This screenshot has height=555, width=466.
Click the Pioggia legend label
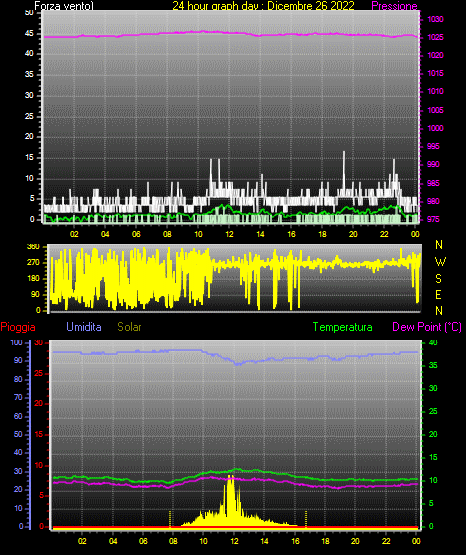pyautogui.click(x=18, y=327)
